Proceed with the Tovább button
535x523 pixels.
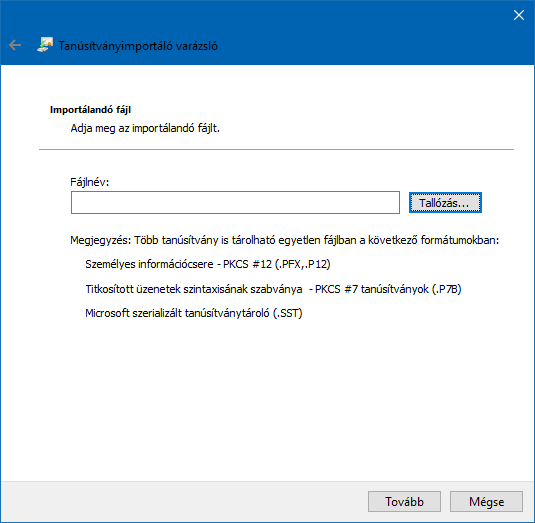point(404,502)
